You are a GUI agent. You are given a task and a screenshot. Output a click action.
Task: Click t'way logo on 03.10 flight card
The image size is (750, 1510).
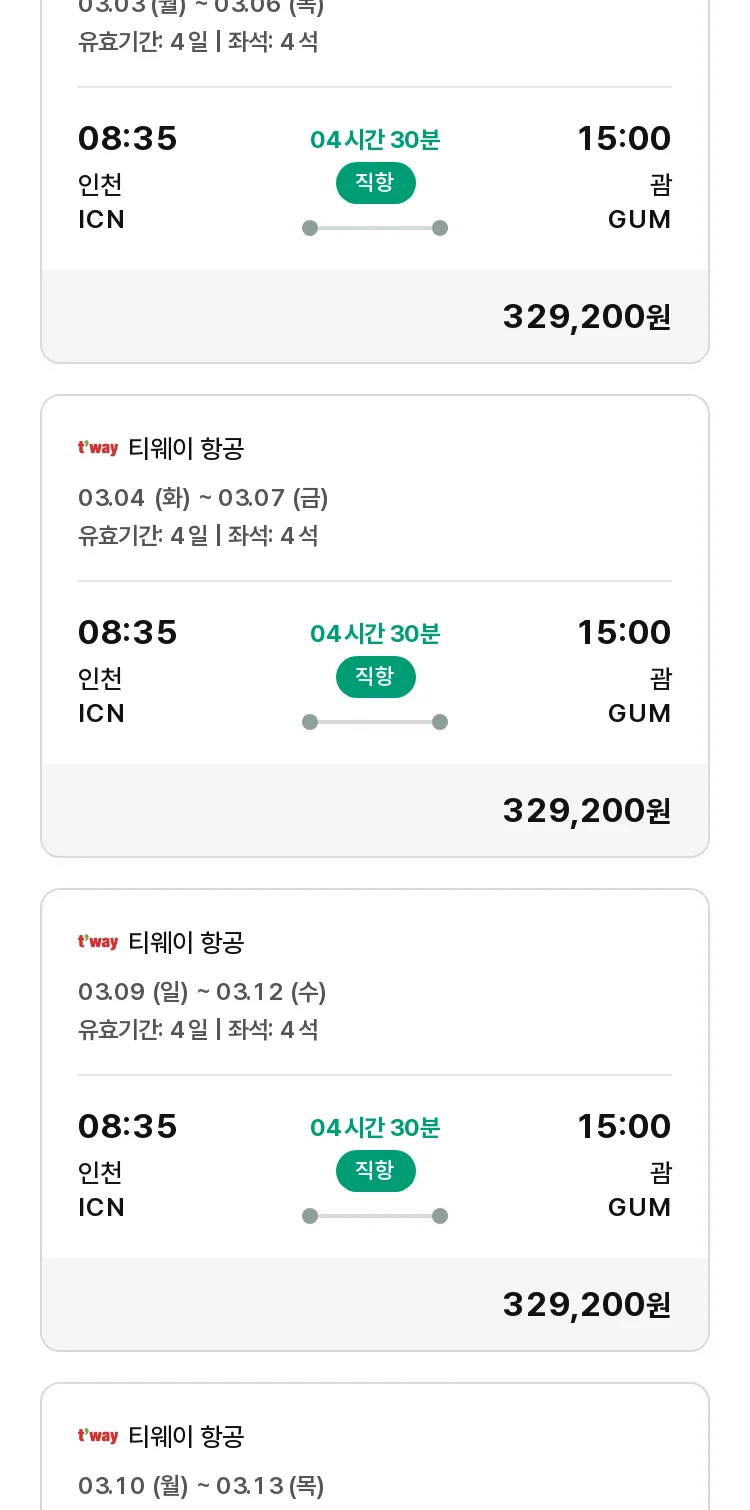pos(98,1436)
